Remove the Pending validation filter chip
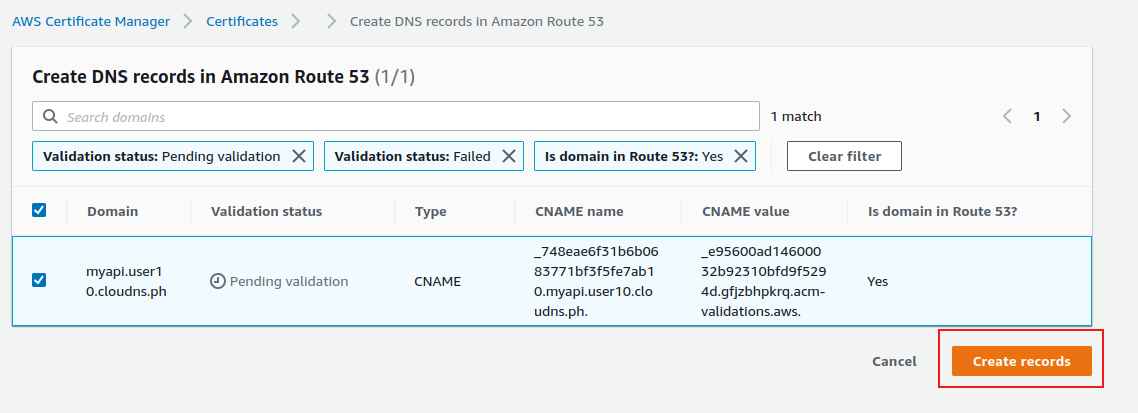The width and height of the screenshot is (1138, 413). [x=298, y=156]
